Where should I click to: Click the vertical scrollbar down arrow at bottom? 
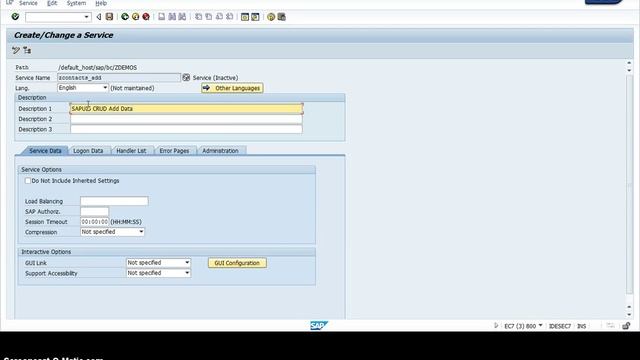[x=629, y=315]
